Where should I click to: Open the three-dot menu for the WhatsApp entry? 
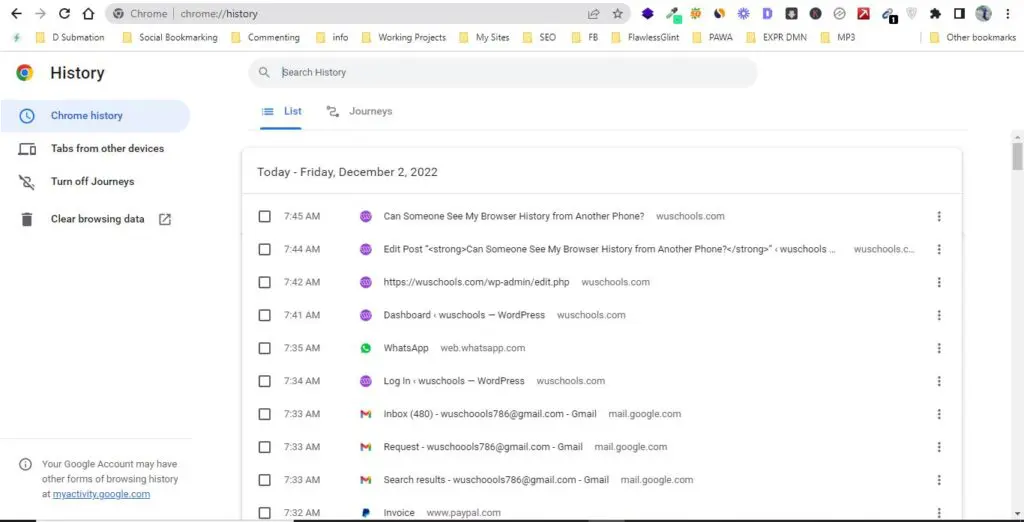(939, 348)
